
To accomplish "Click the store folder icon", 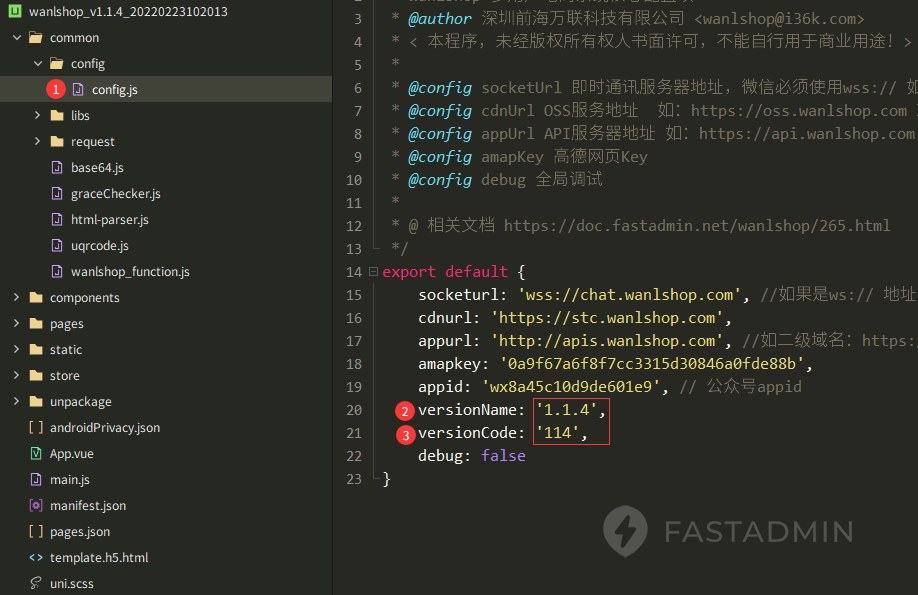I will (36, 375).
